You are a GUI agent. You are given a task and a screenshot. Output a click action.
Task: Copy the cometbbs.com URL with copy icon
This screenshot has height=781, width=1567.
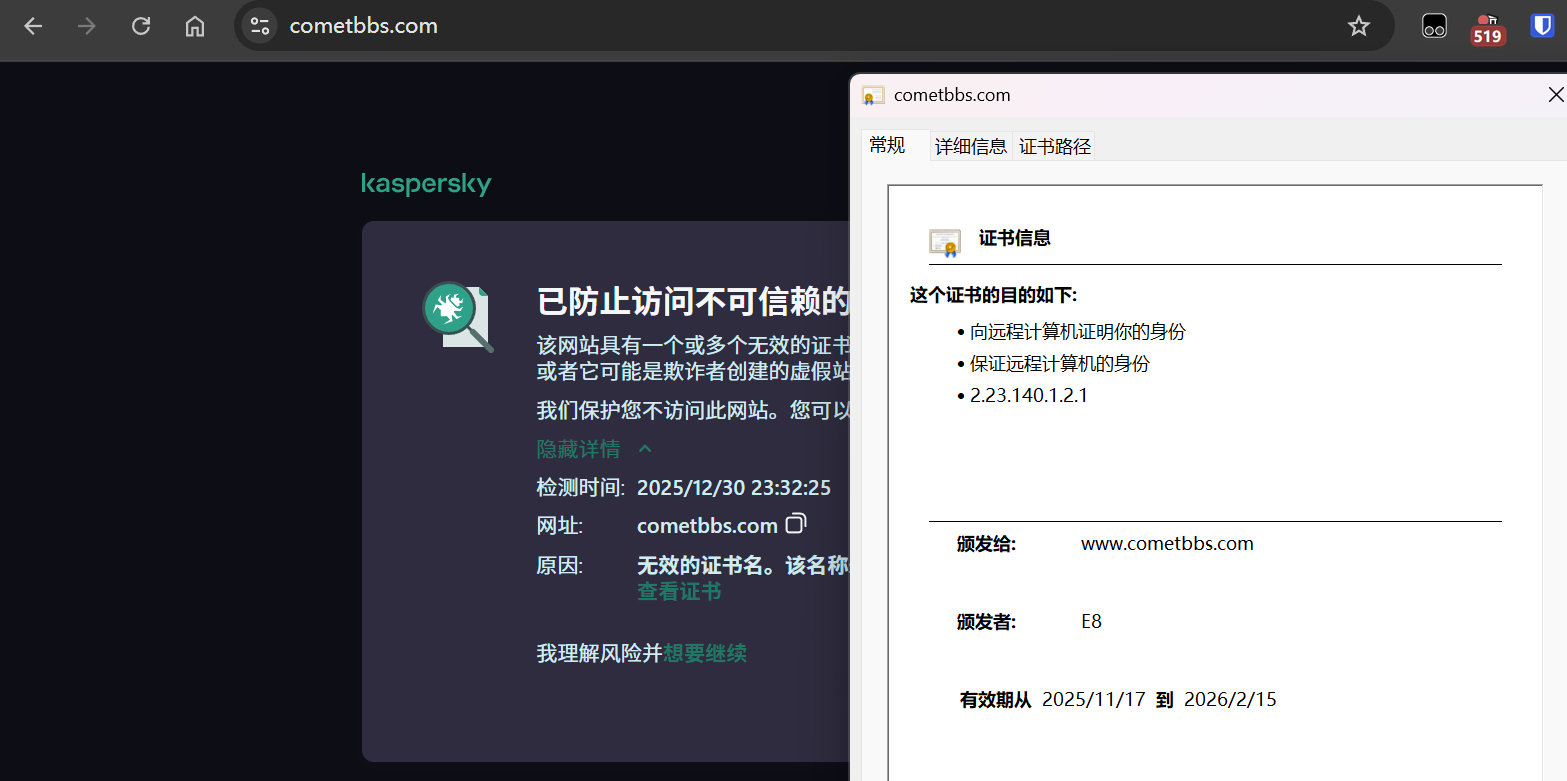pyautogui.click(x=796, y=524)
